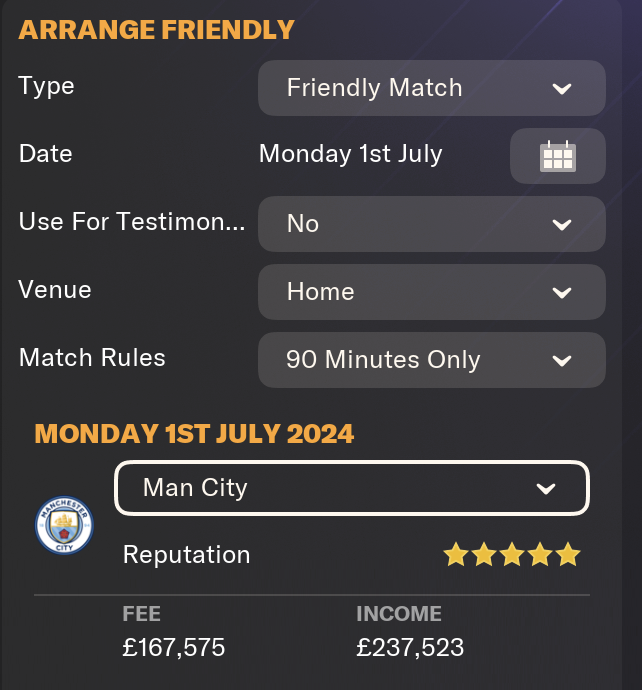Screen dimensions: 642x690
Task: Click the Monday 1st July date text
Action: [x=351, y=154]
